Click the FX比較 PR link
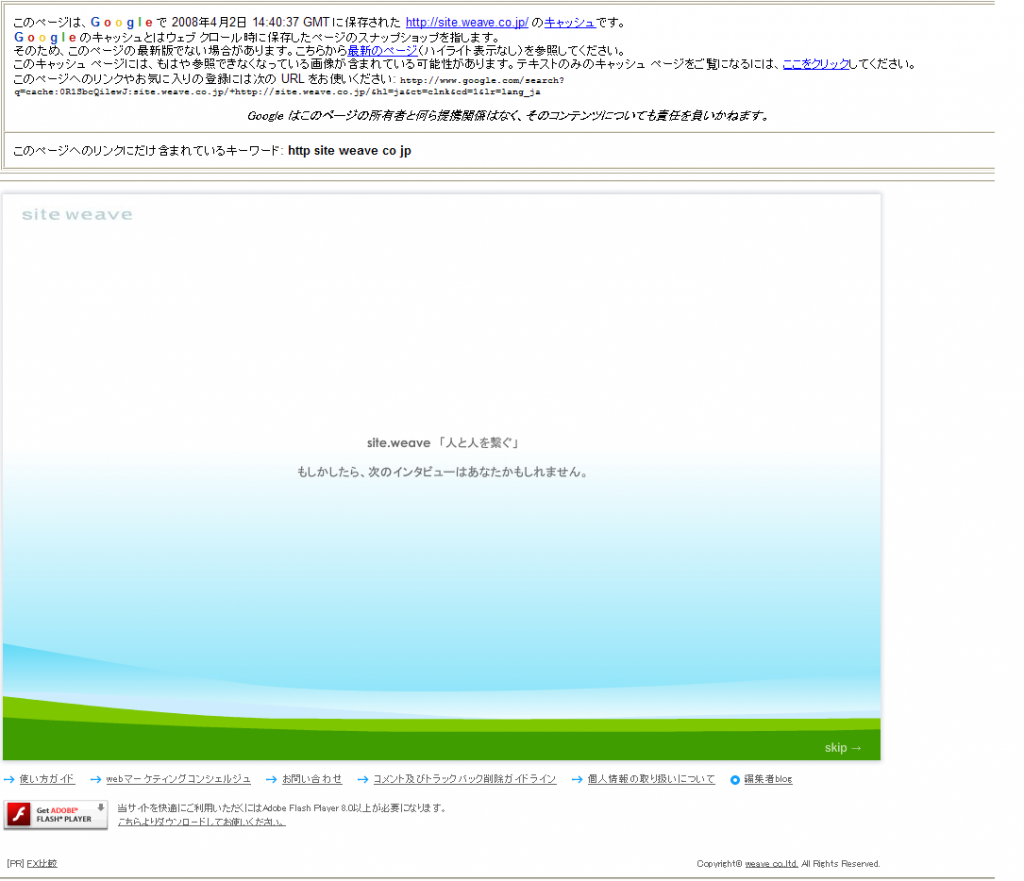1024x881 pixels. (42, 863)
